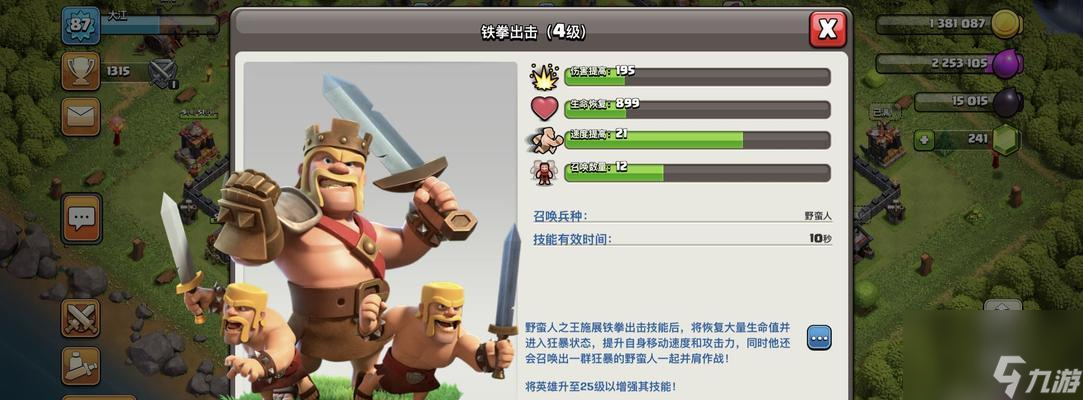This screenshot has height=400, width=1083.
Task: Close the 铁拳出击 ability info dialog
Action: click(x=827, y=29)
